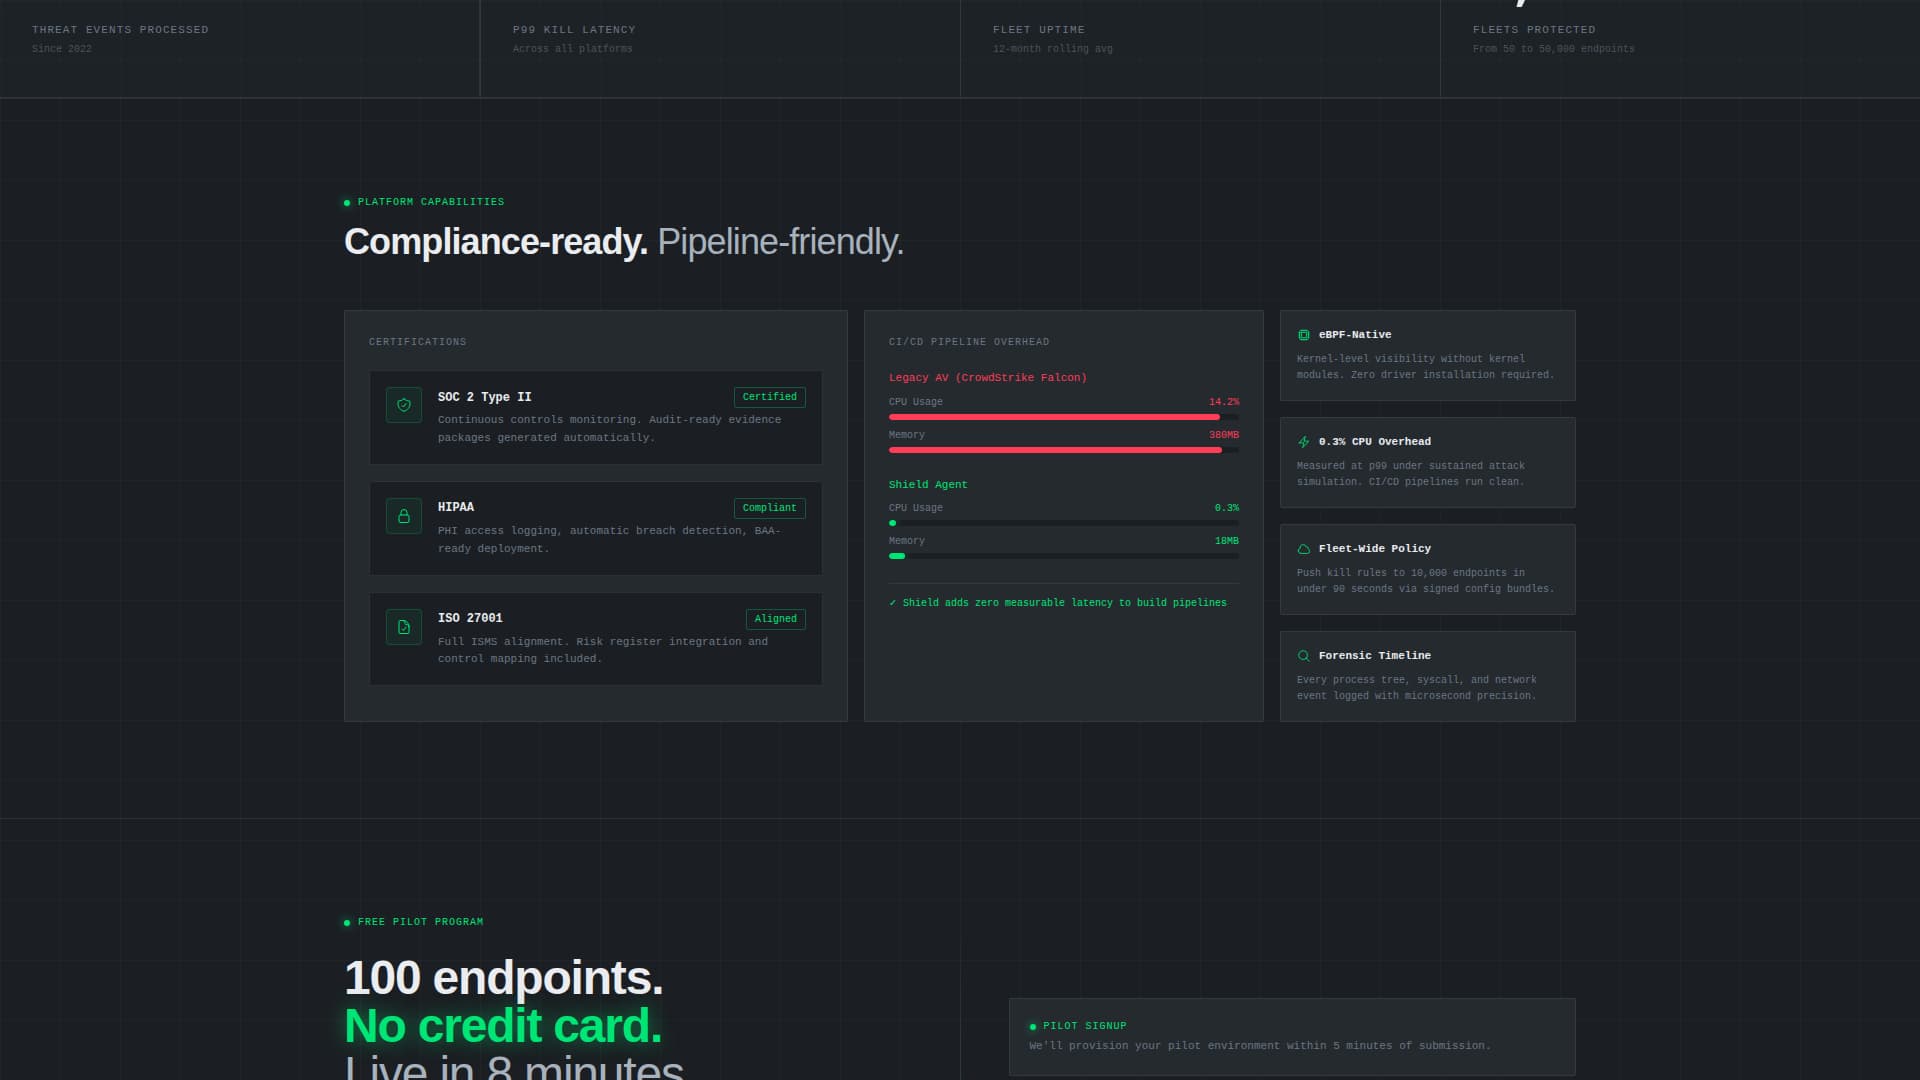Viewport: 1920px width, 1080px height.
Task: Click the Shield Agent Memory bar
Action: pos(1063,556)
